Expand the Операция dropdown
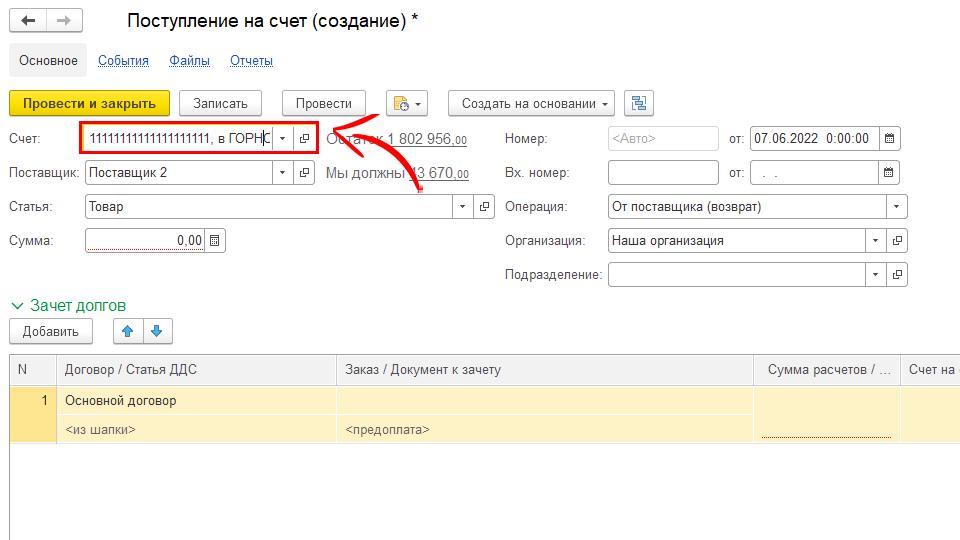This screenshot has height=540, width=960. [897, 207]
